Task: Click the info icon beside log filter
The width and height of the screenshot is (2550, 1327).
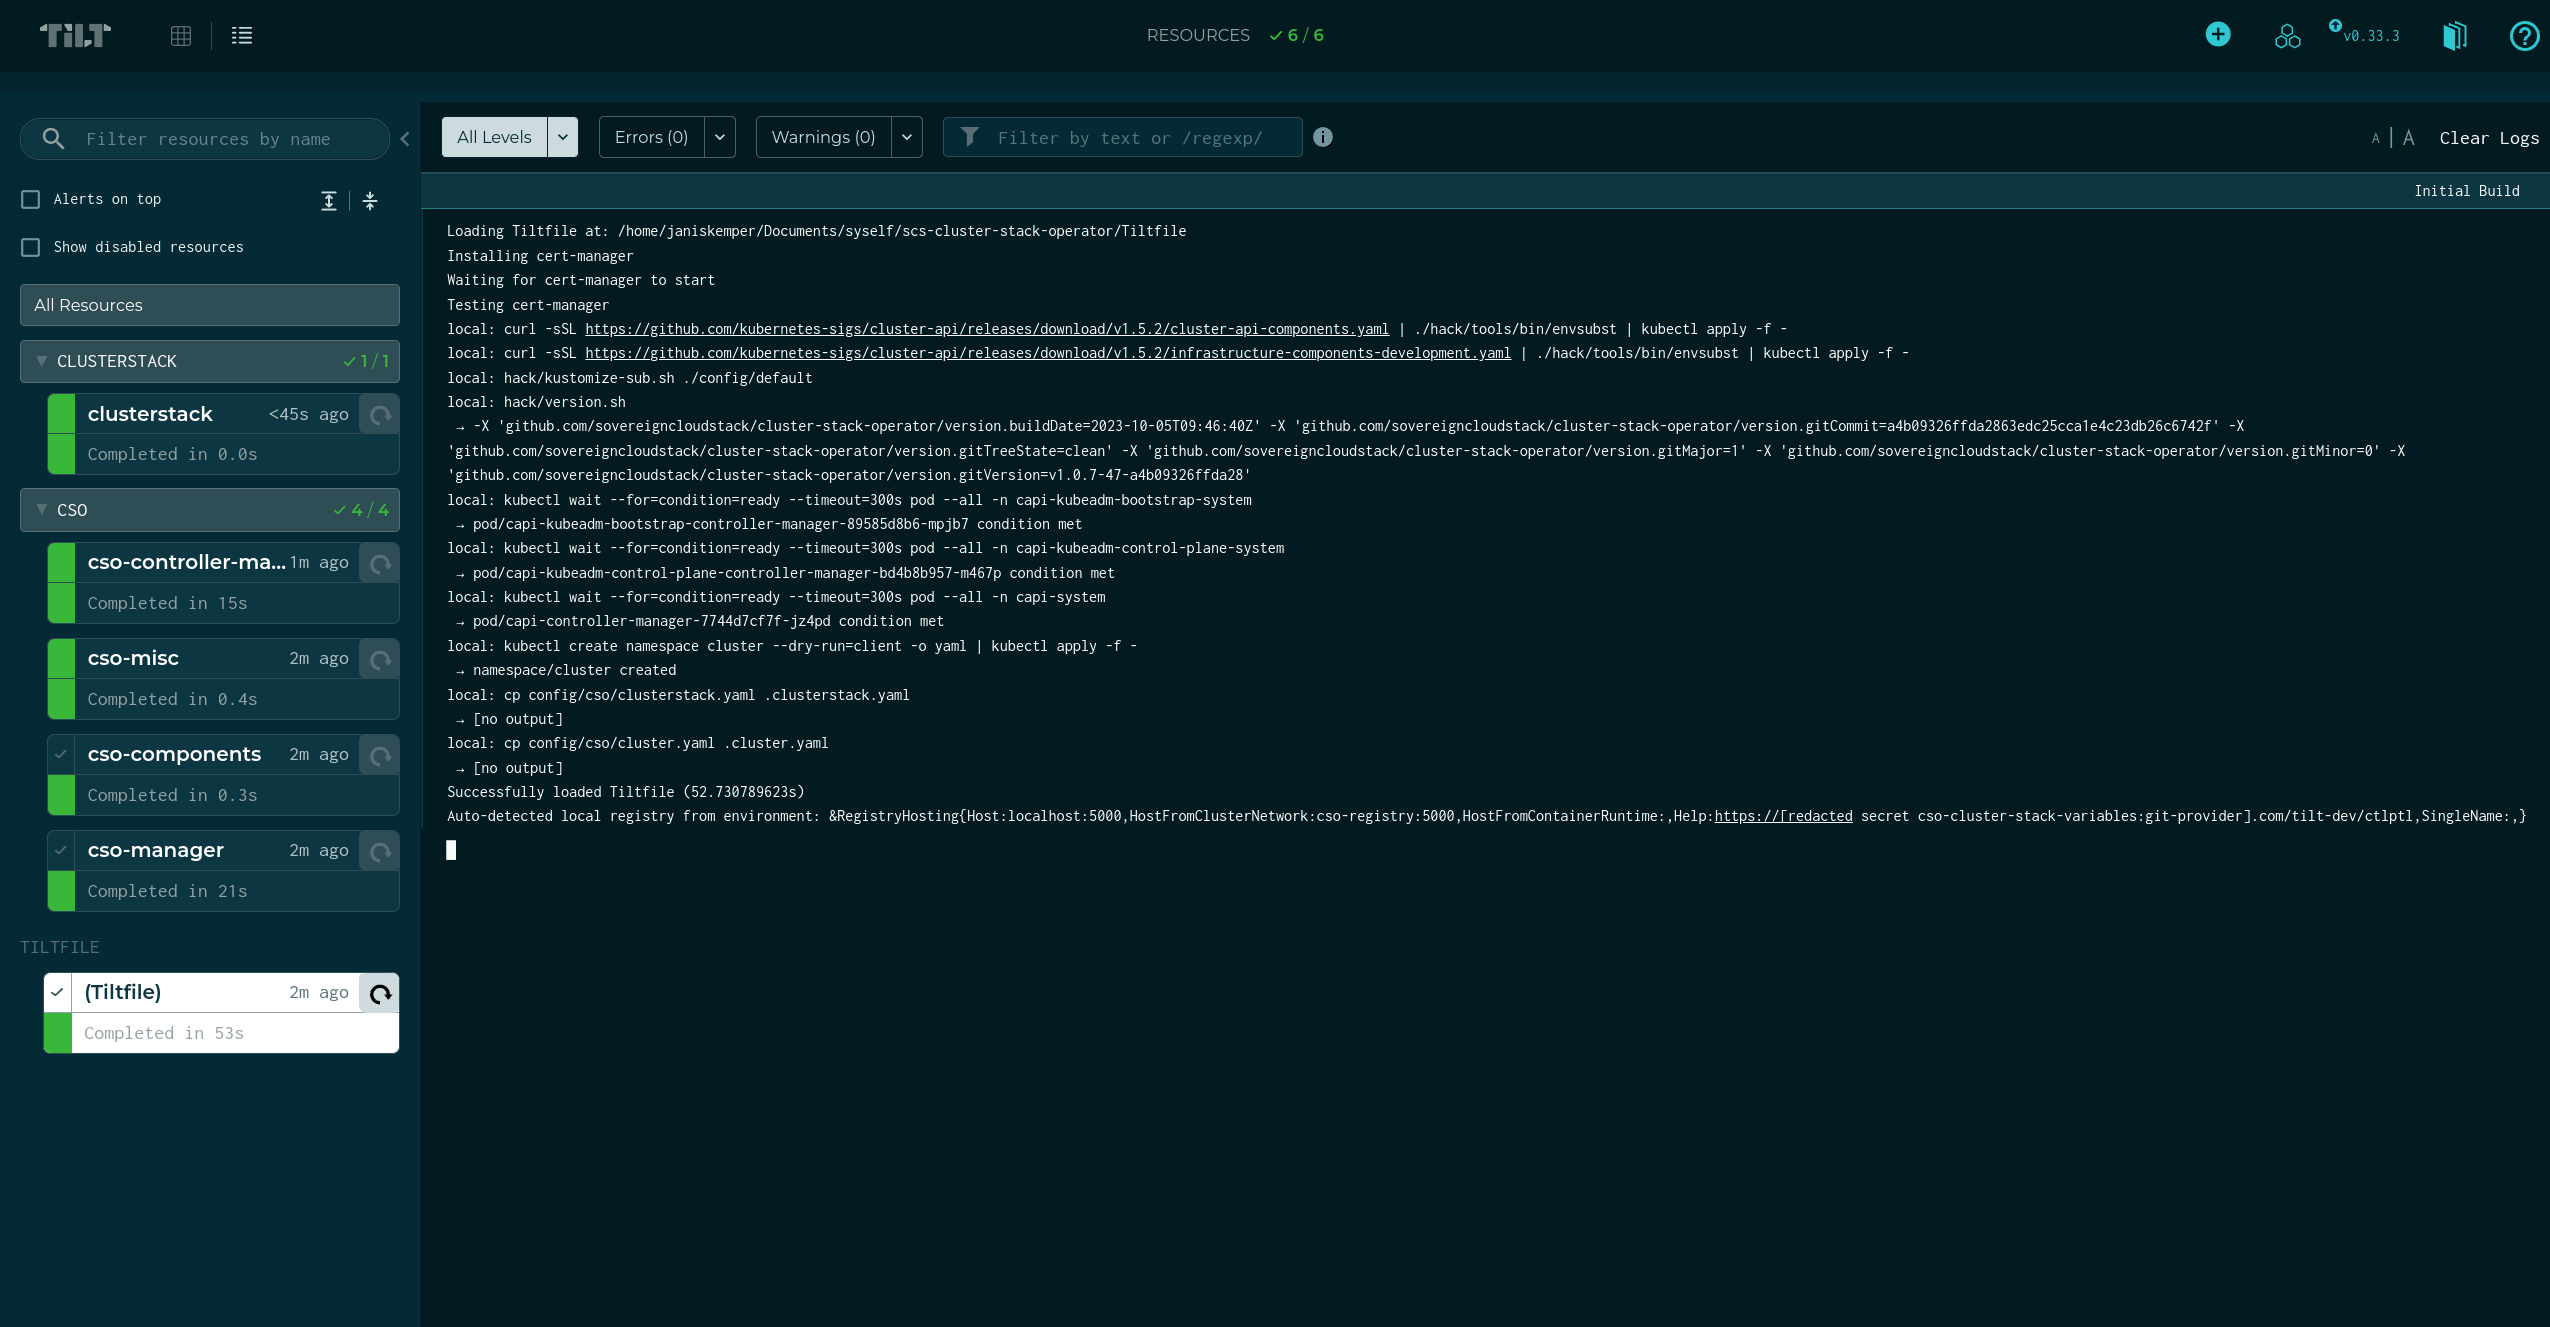Action: (x=1323, y=137)
